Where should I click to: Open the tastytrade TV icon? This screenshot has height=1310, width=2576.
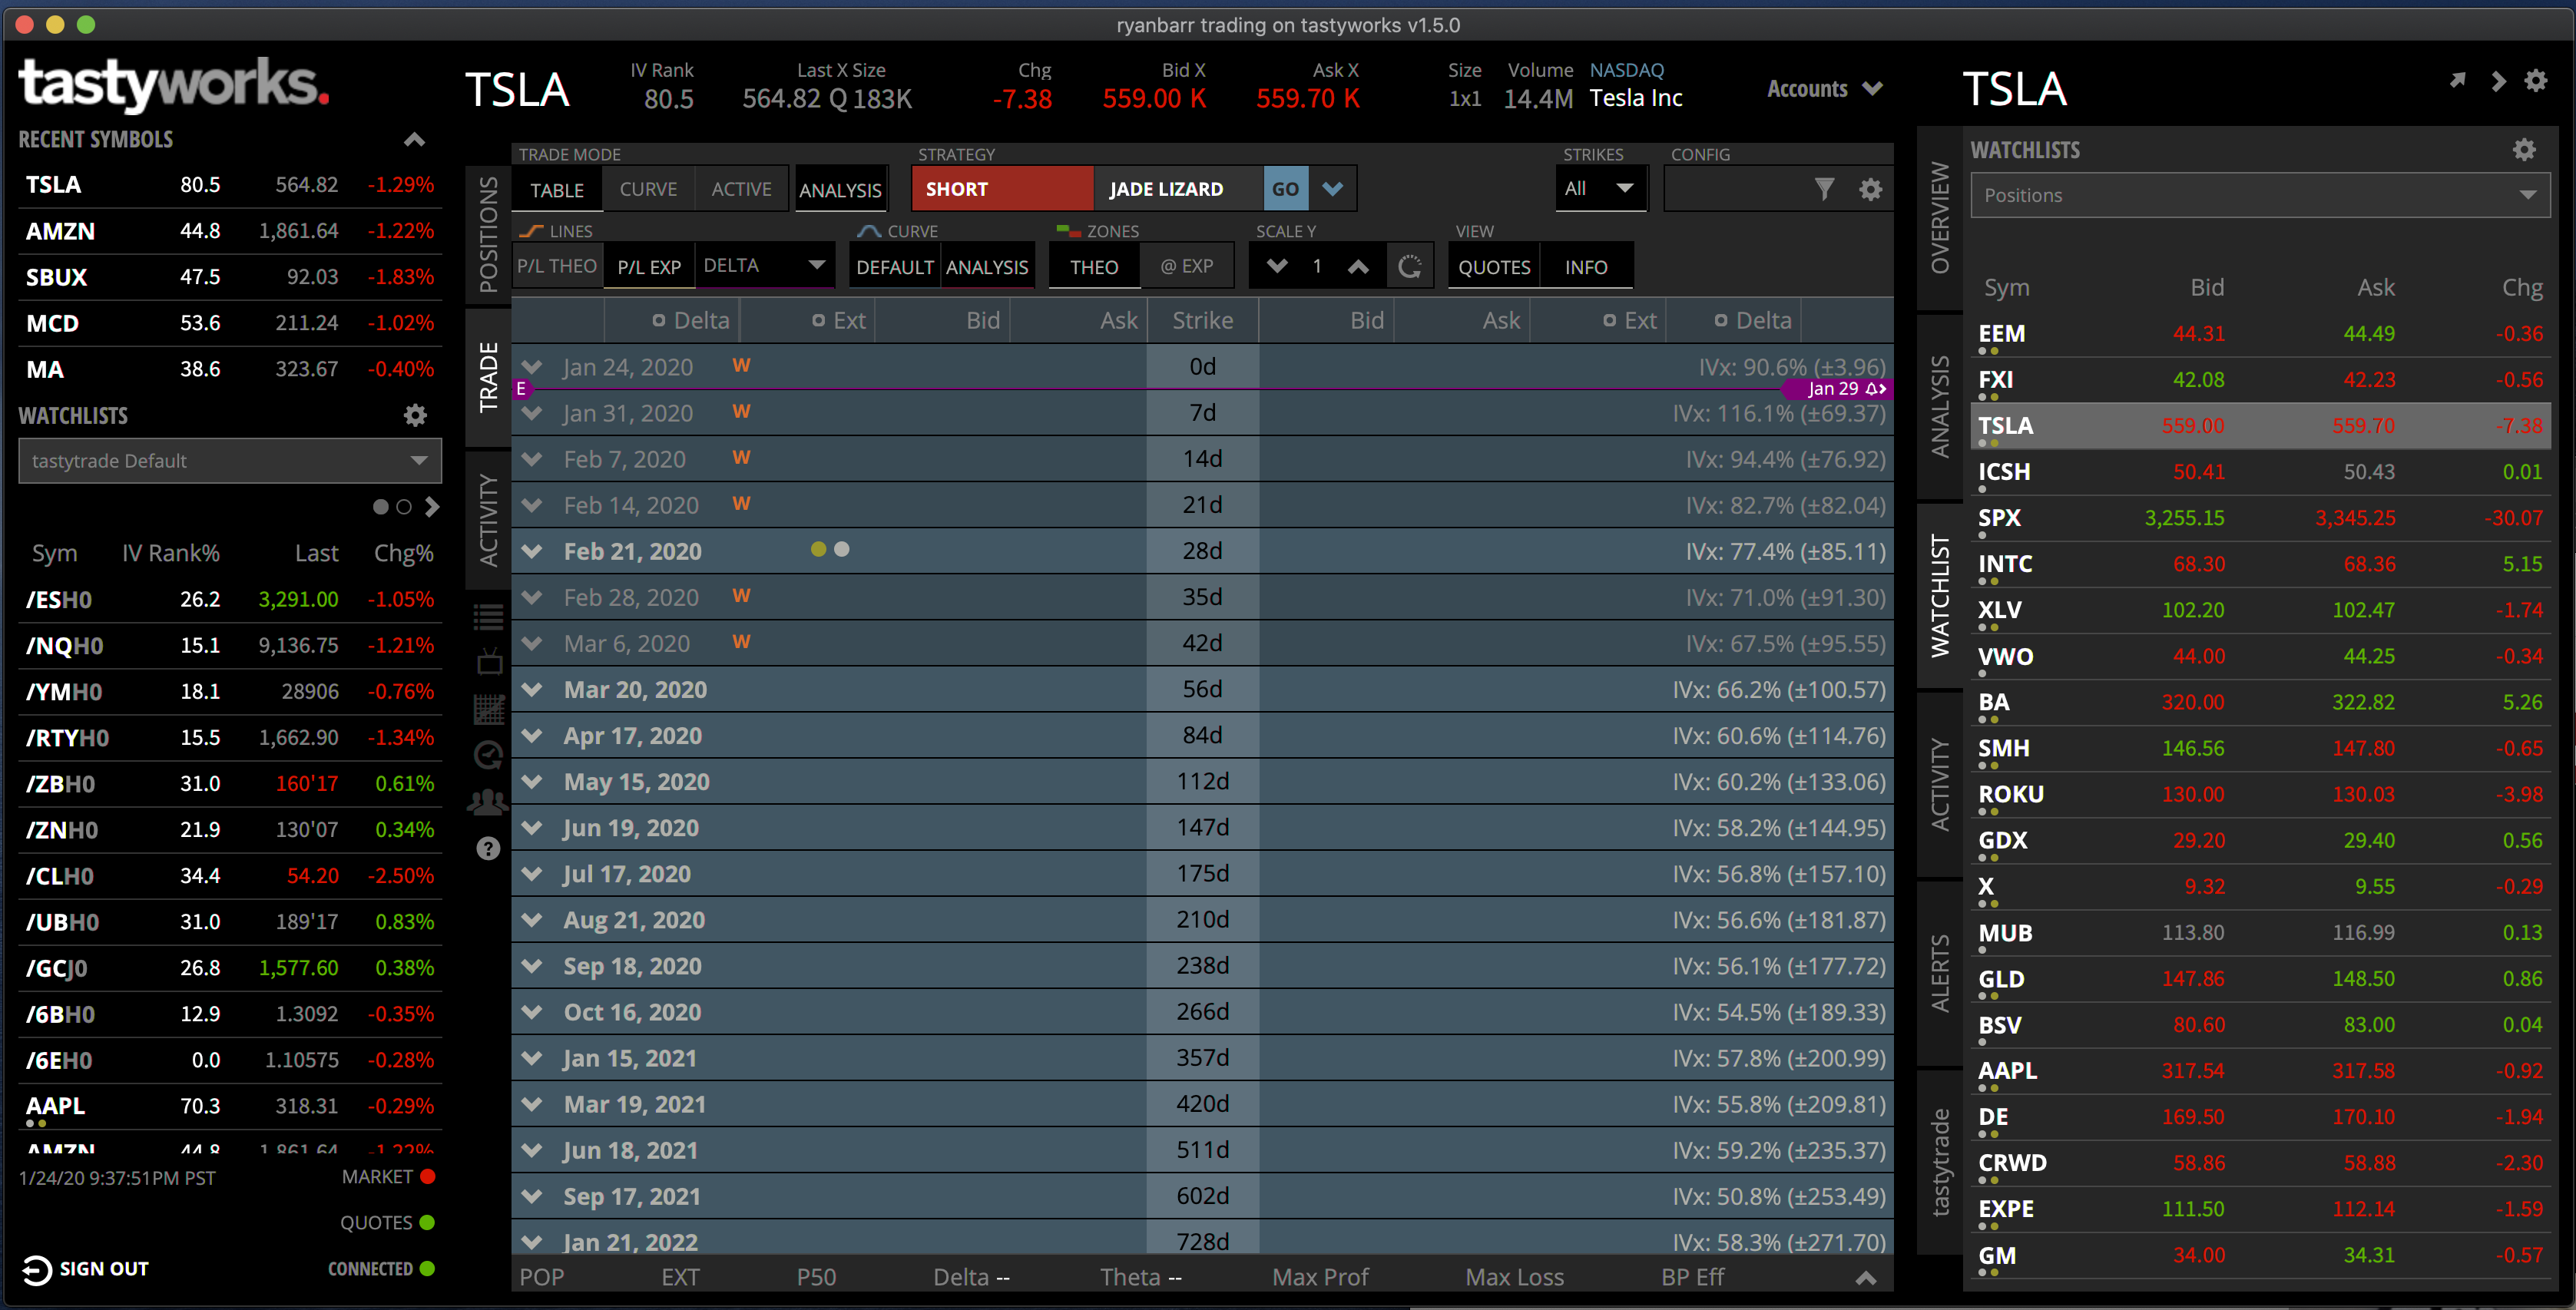click(489, 662)
